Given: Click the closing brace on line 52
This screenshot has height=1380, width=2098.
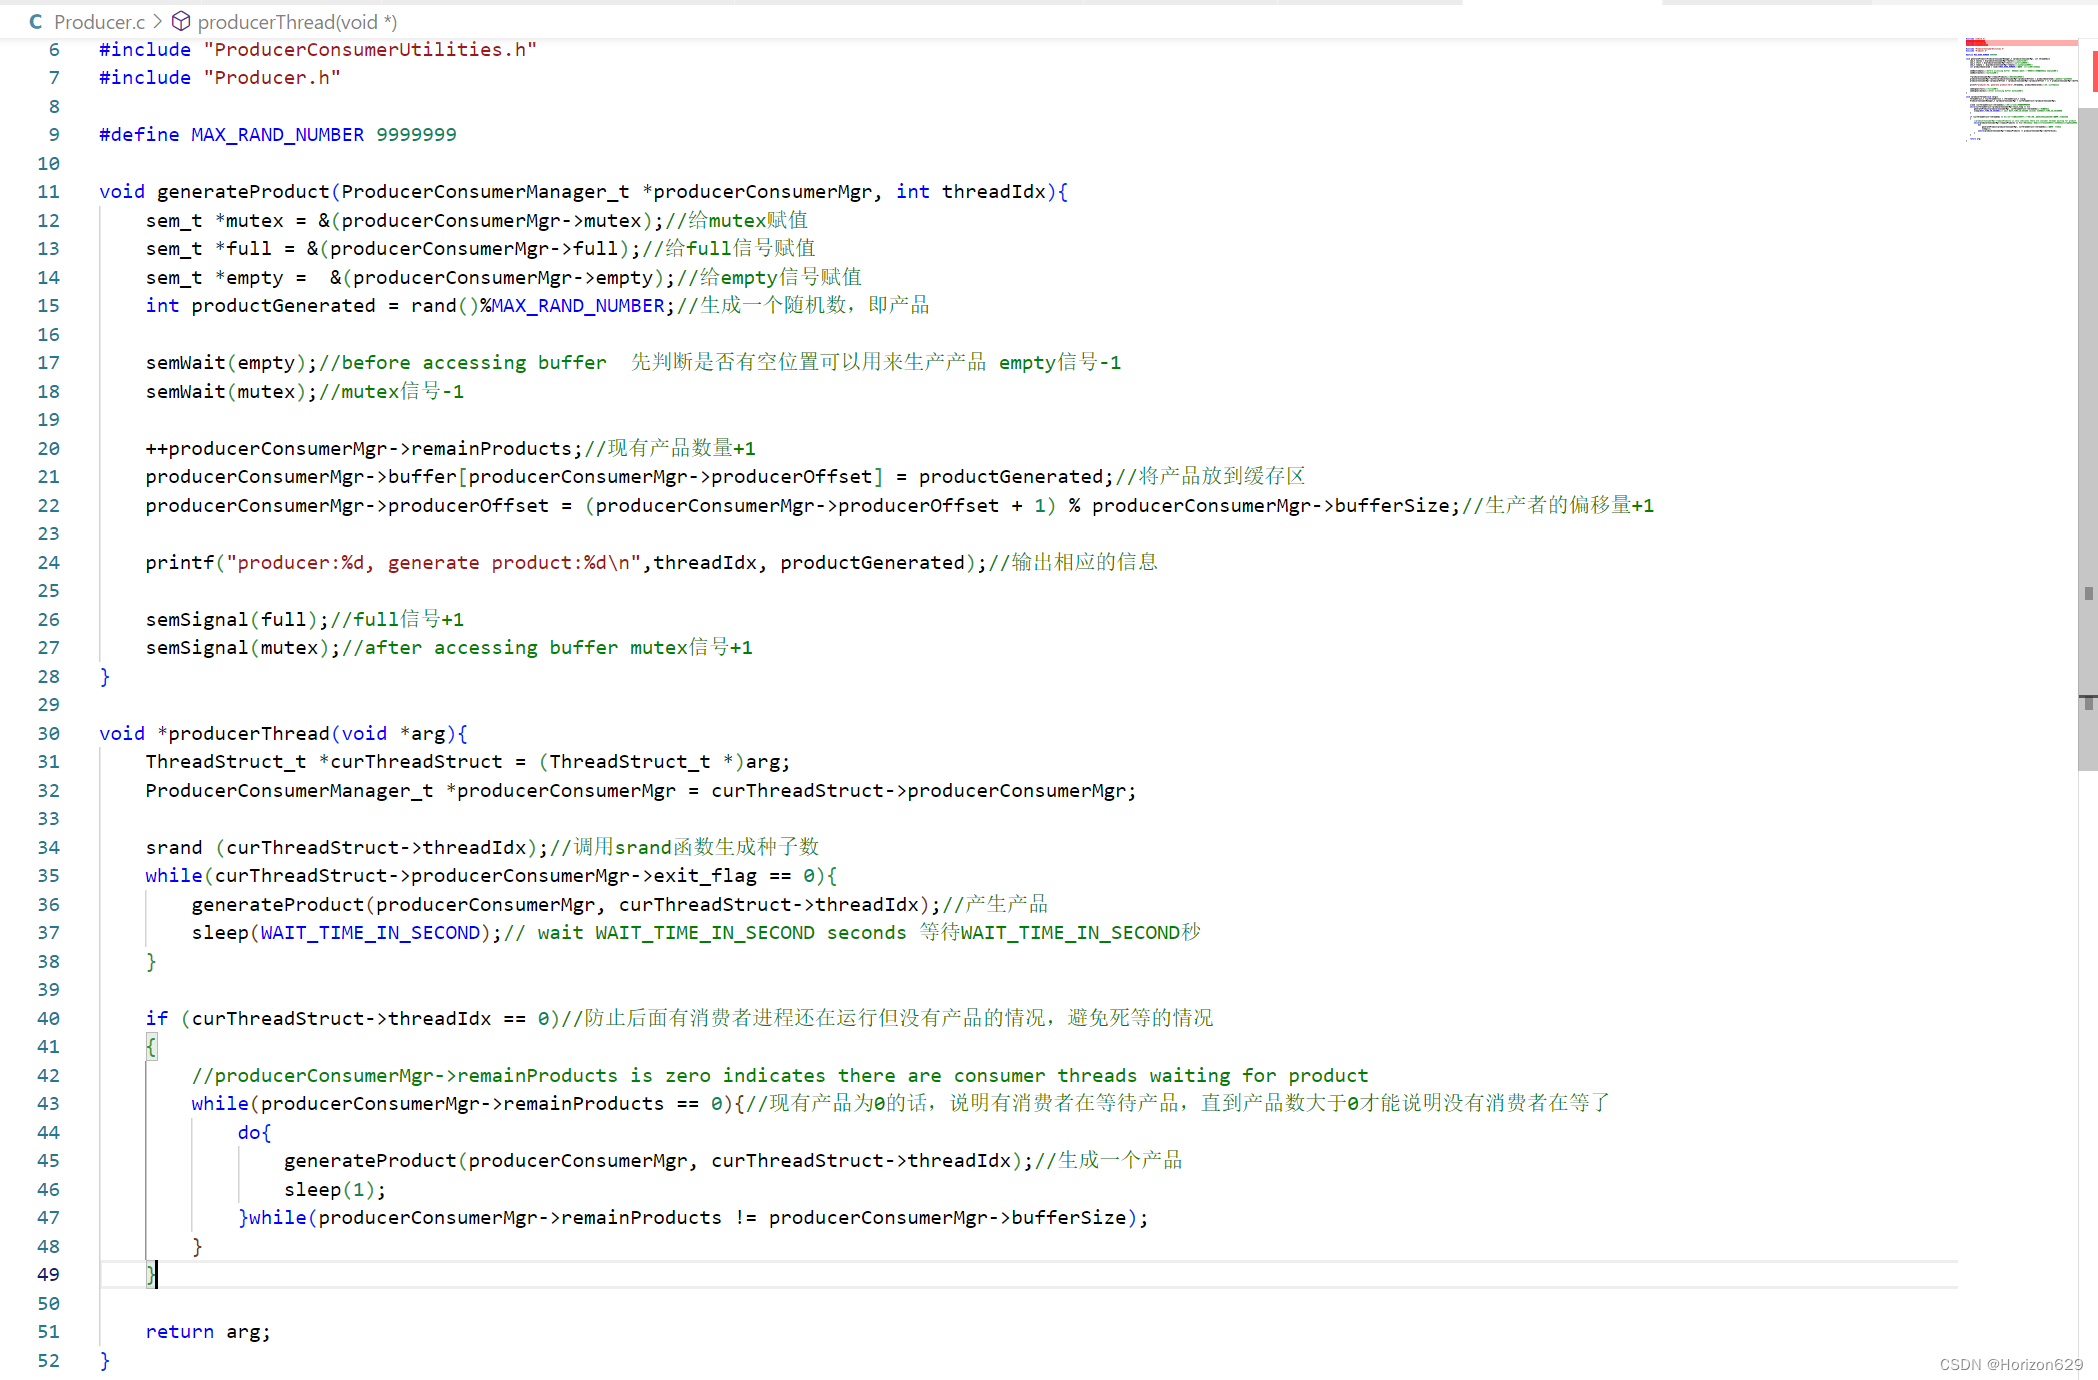Looking at the screenshot, I should click(x=104, y=1360).
